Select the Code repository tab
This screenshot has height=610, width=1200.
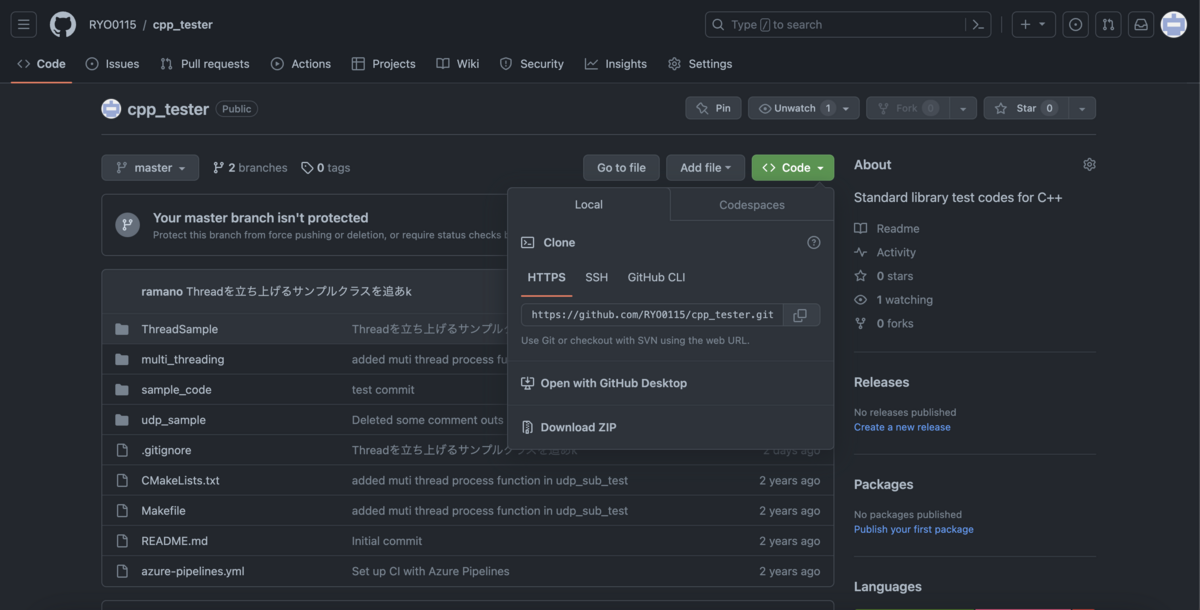click(x=41, y=64)
